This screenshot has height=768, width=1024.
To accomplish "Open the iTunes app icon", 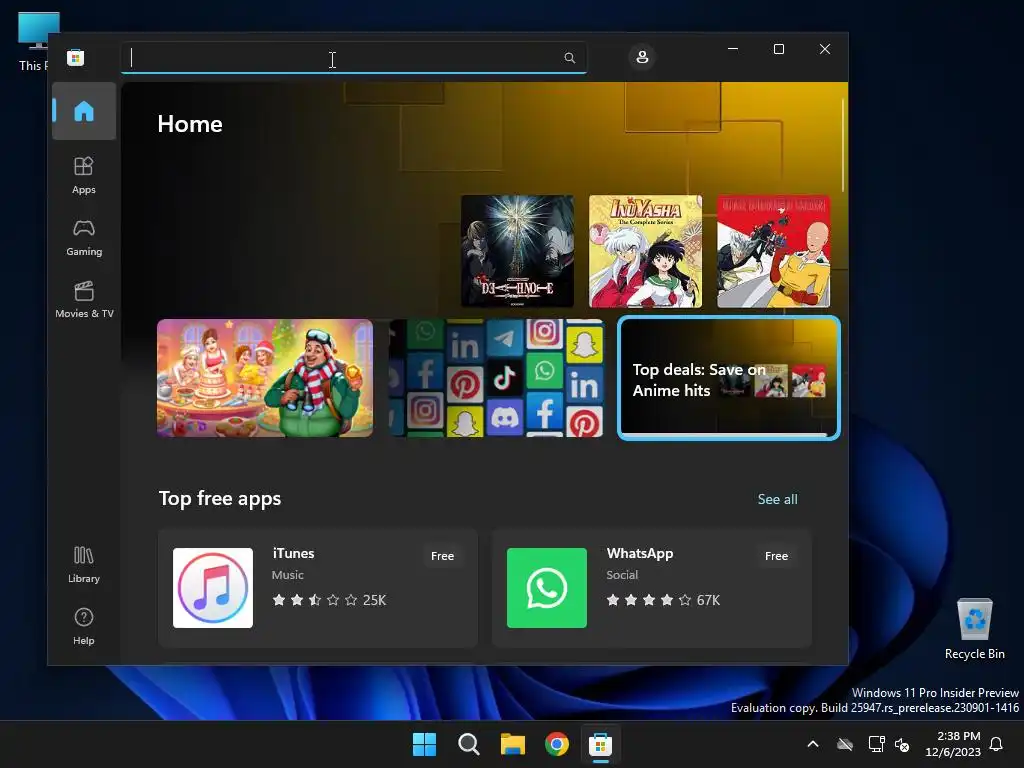I will [213, 588].
